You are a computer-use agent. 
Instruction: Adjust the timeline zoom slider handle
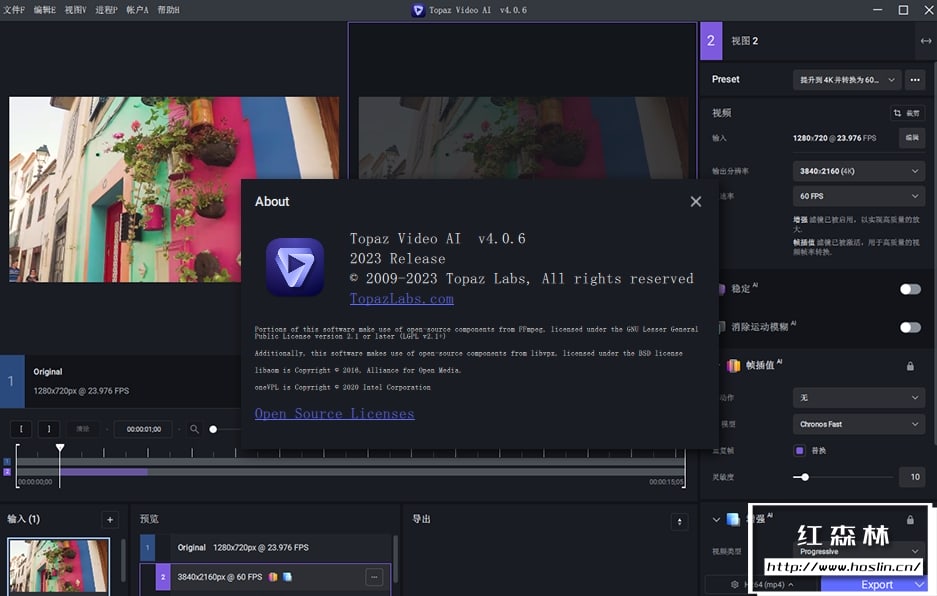[x=213, y=429]
